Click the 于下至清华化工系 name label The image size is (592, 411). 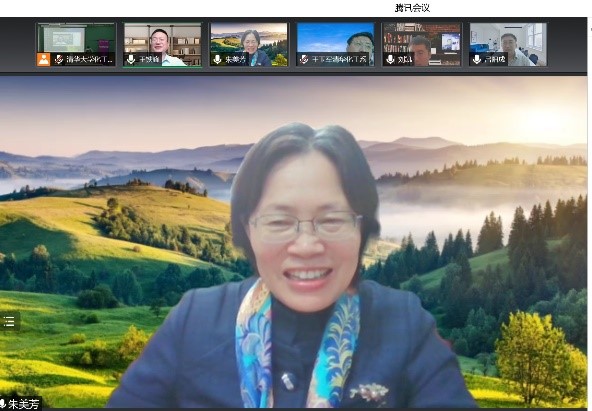click(339, 59)
